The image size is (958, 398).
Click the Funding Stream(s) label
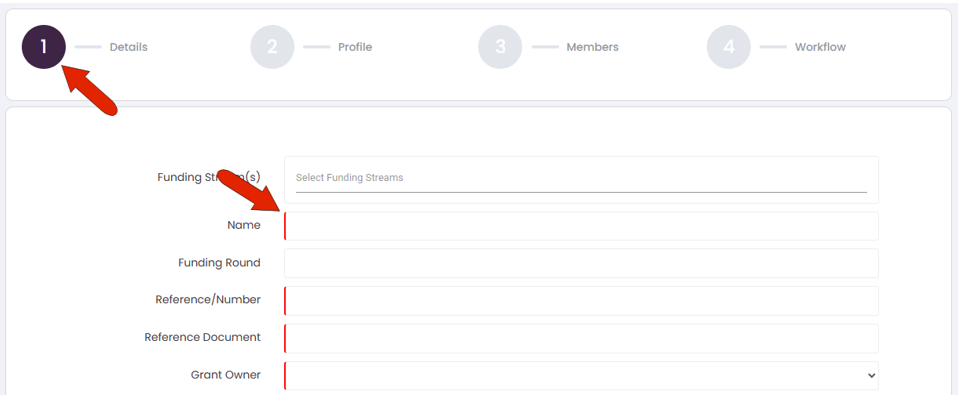pos(209,177)
